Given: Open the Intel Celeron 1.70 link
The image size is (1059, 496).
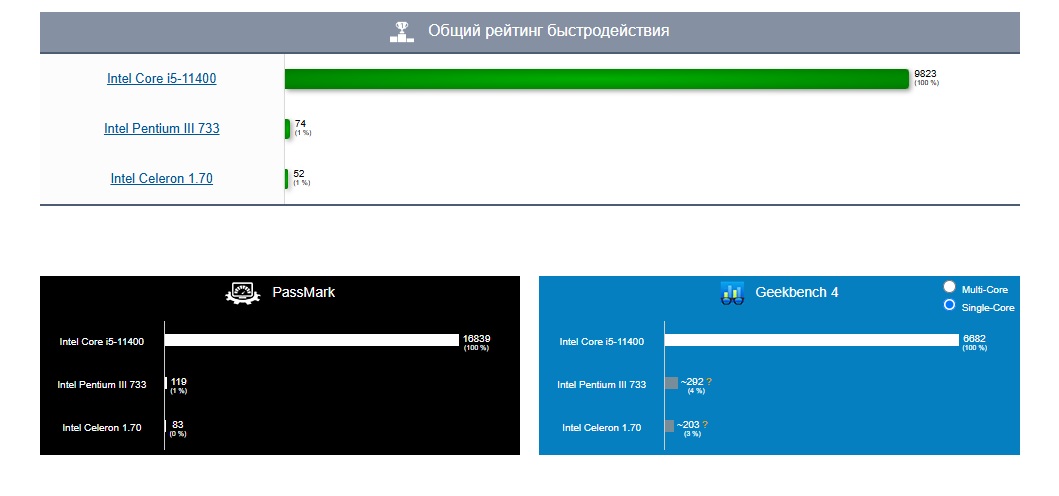Looking at the screenshot, I should click(x=161, y=178).
